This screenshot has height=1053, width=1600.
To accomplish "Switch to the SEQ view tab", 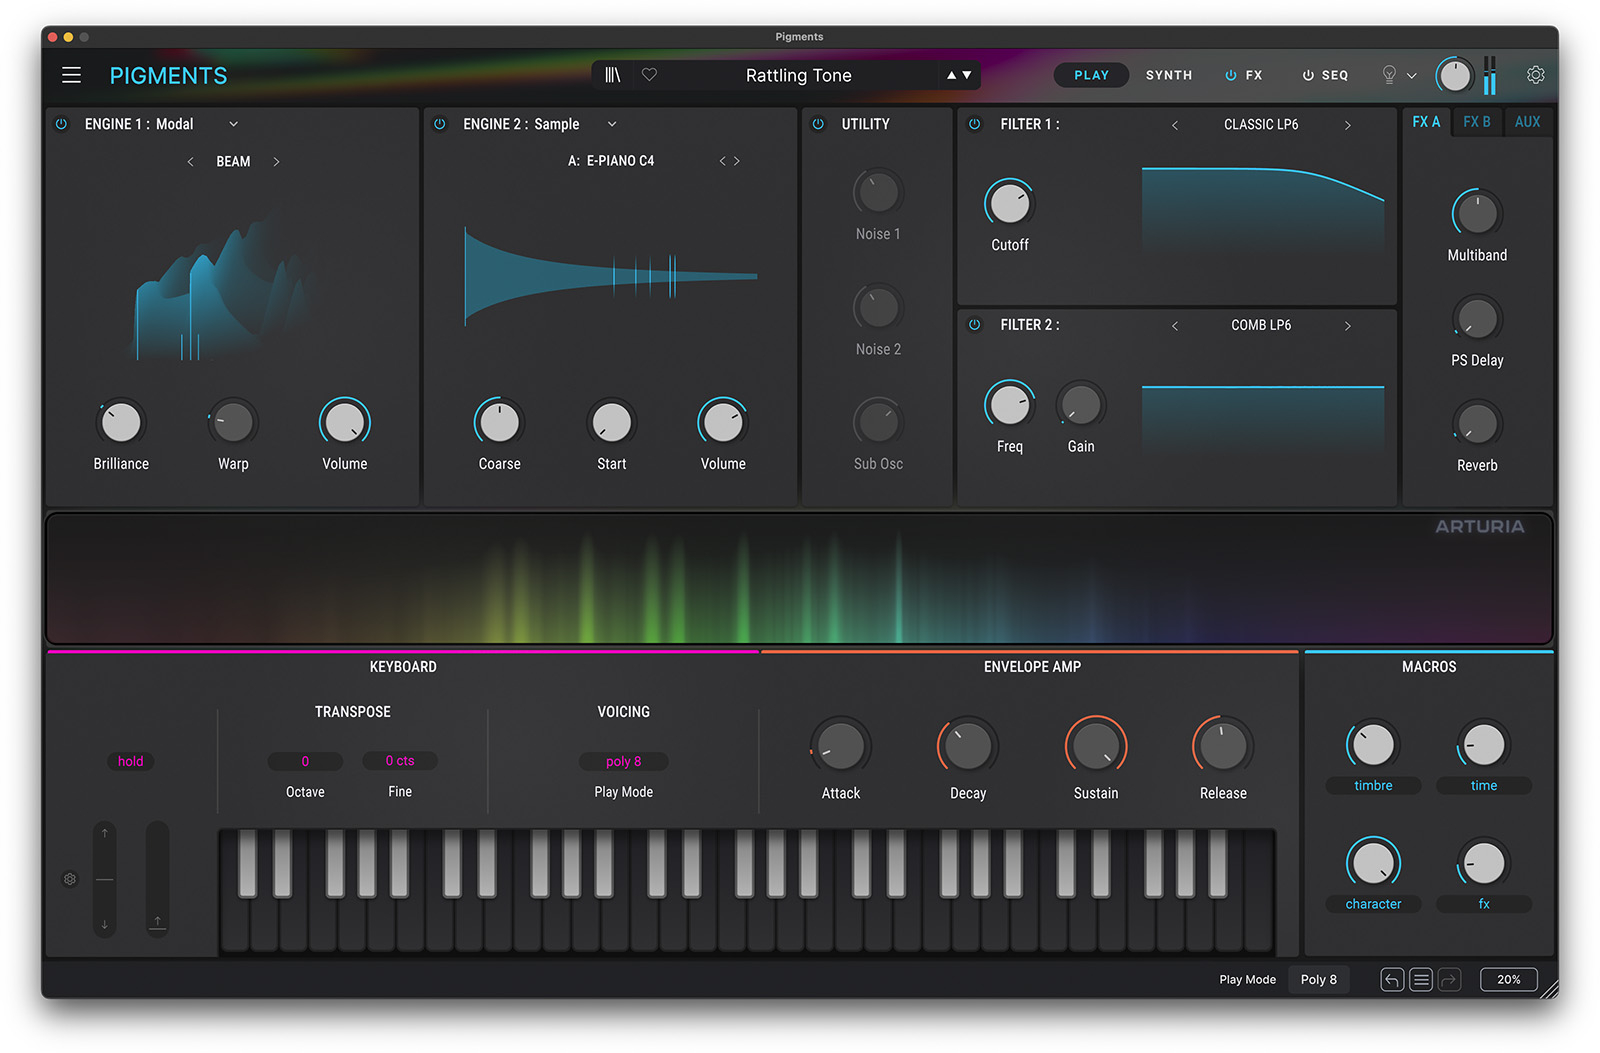I will point(1335,75).
